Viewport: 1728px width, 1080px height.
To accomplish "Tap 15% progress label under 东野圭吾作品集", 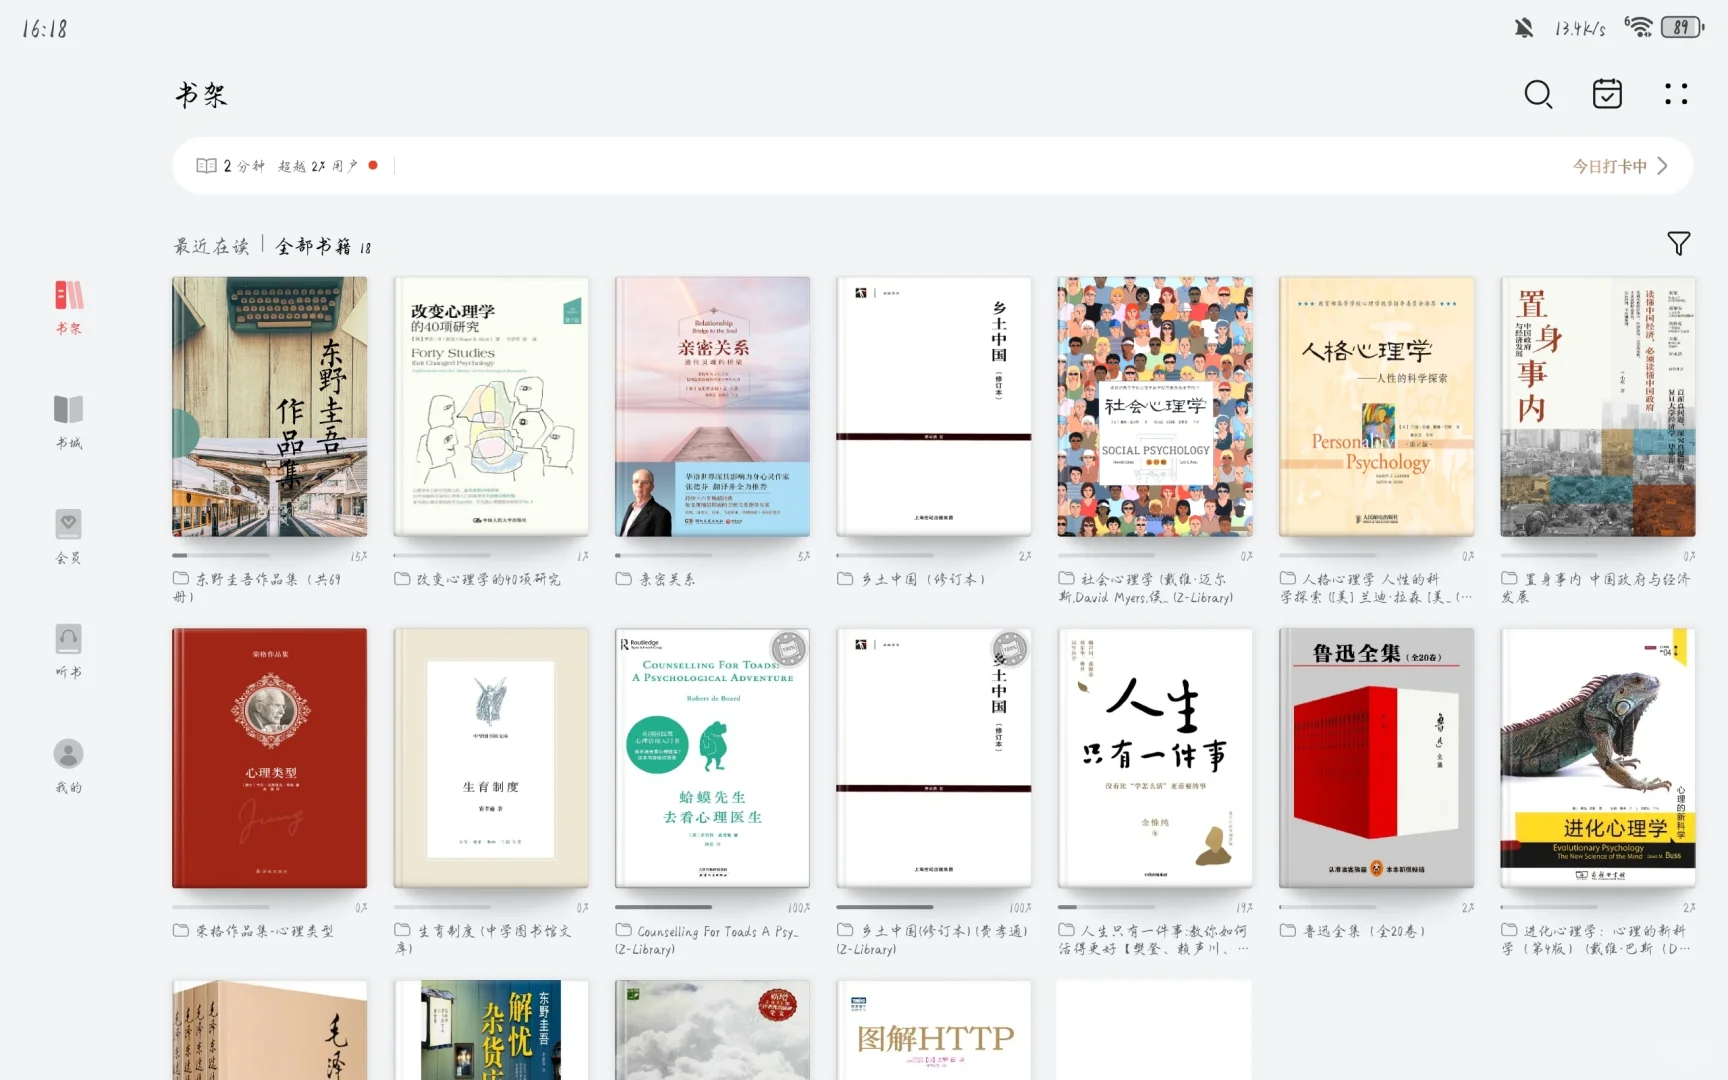I will (x=358, y=556).
